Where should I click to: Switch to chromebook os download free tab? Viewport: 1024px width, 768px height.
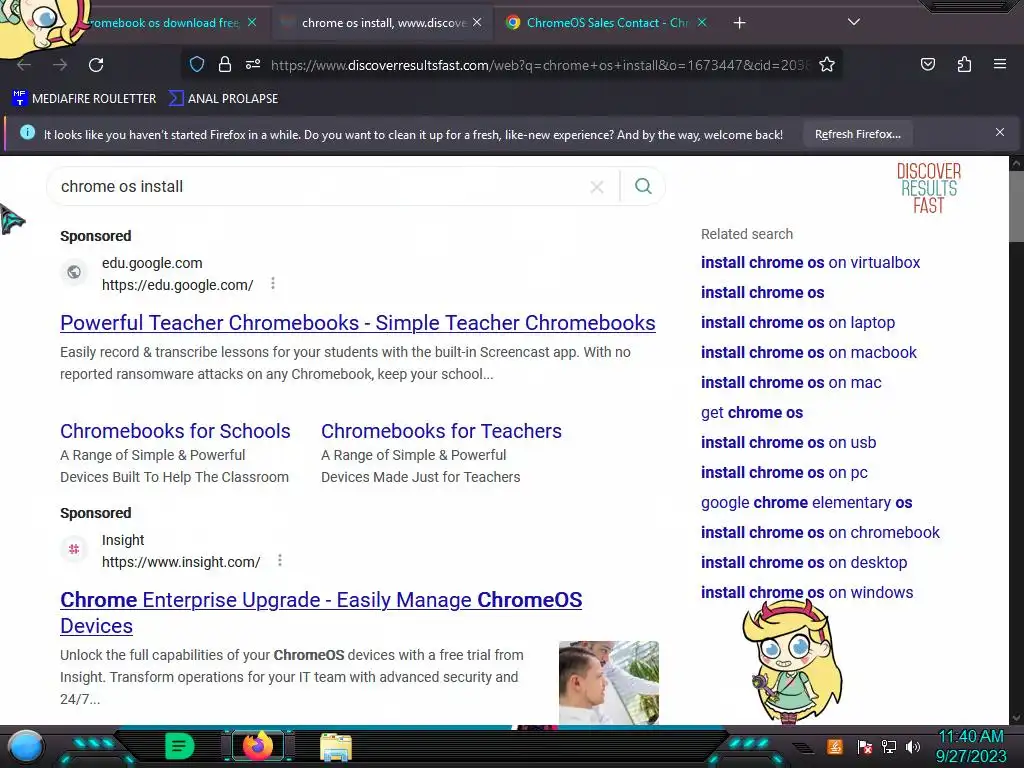coord(163,23)
